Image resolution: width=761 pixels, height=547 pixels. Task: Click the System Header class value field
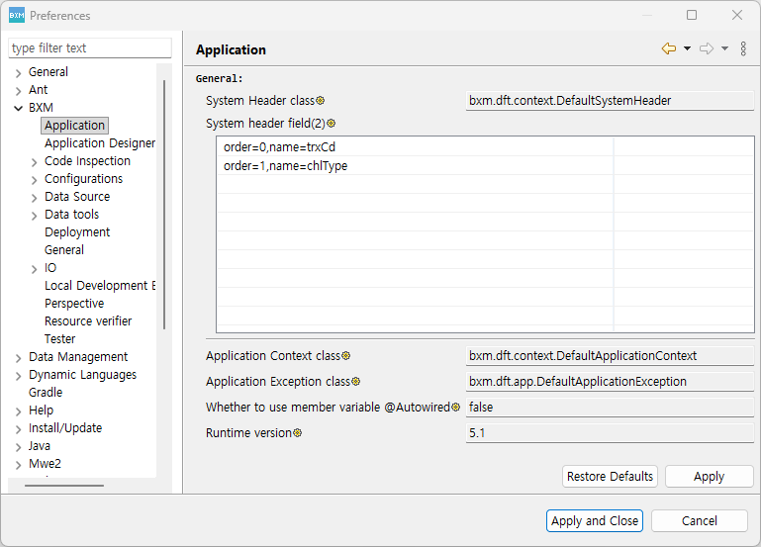coord(610,100)
